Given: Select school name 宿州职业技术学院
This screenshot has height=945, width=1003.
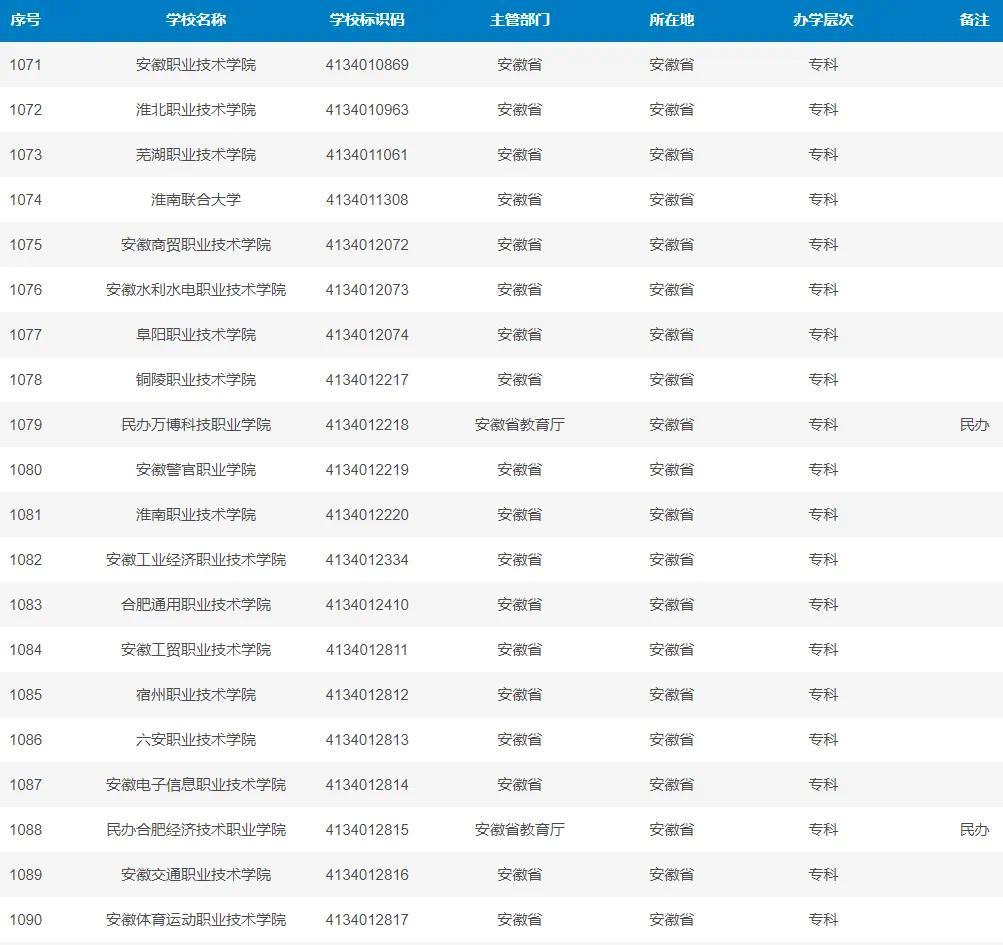Looking at the screenshot, I should [x=196, y=695].
